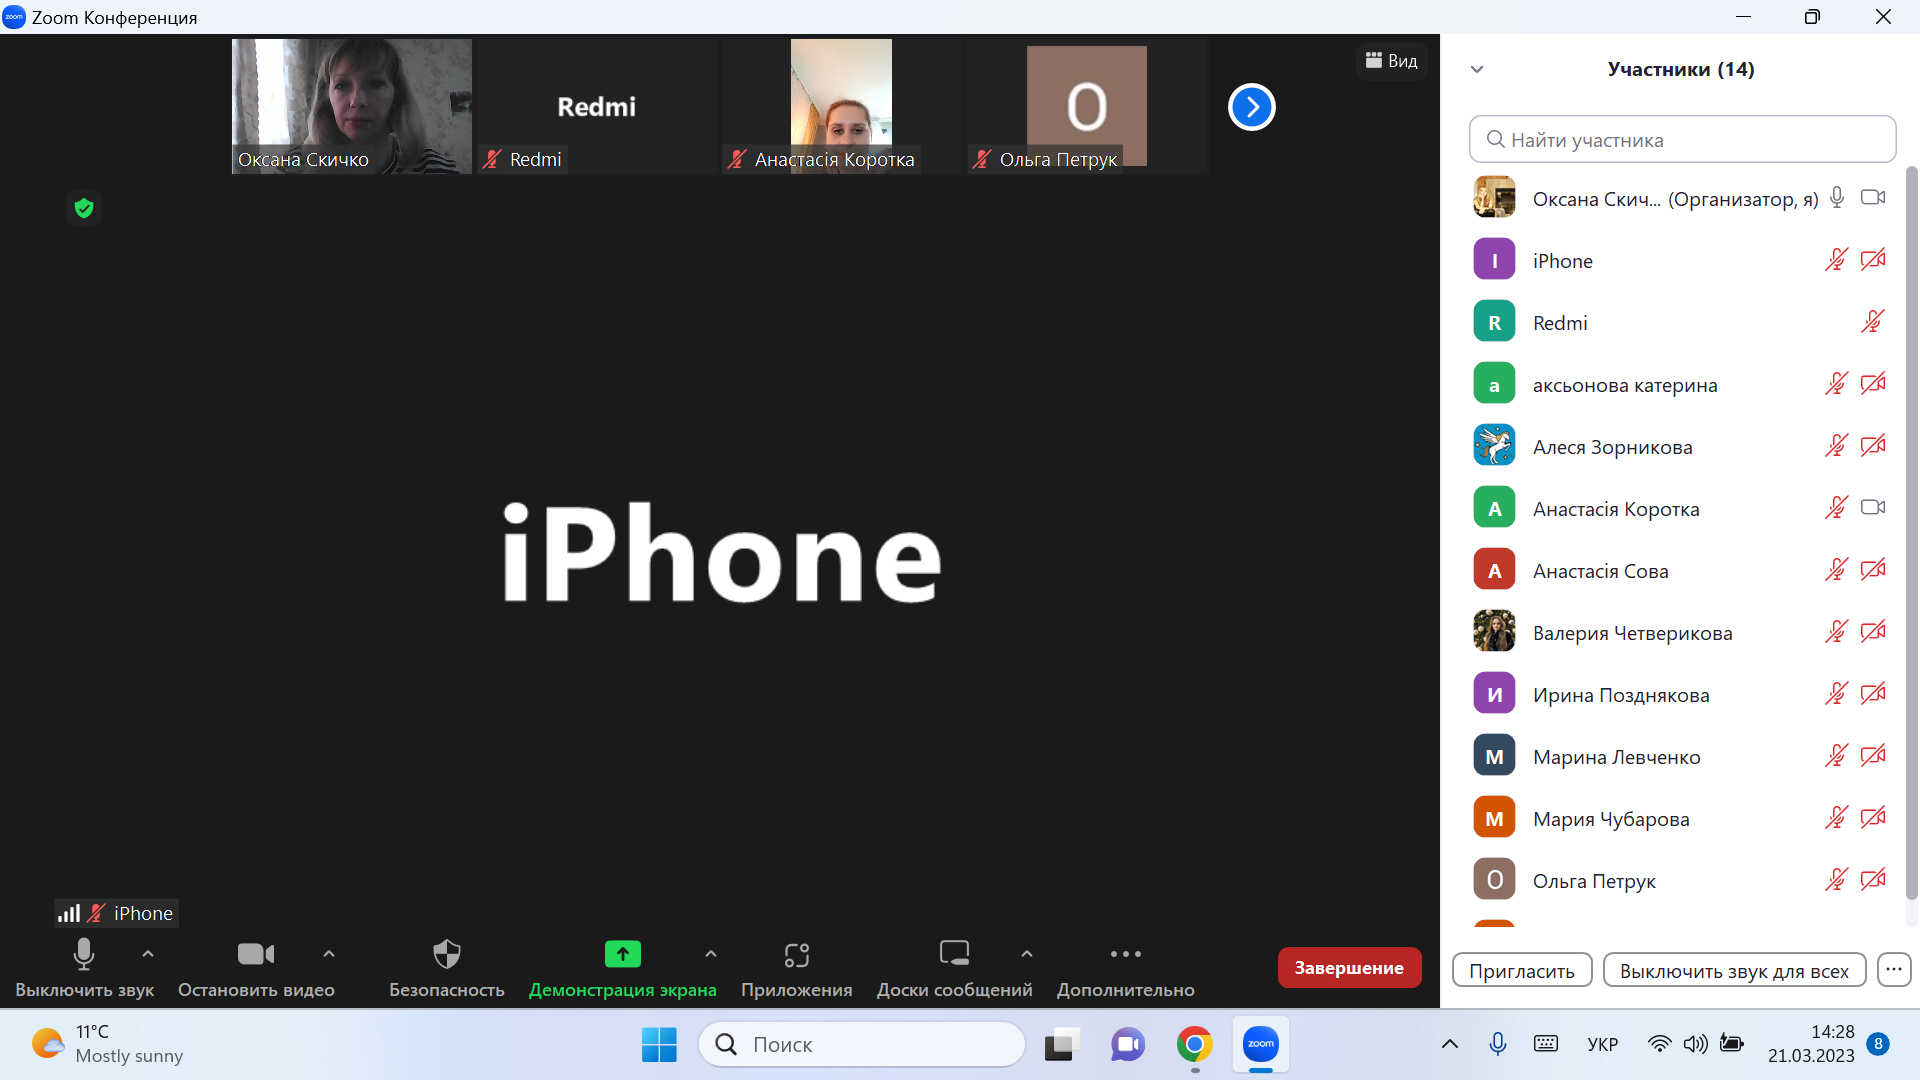This screenshot has height=1080, width=1920.
Task: Select Оксана Скичко video thumbnail
Action: [x=352, y=106]
